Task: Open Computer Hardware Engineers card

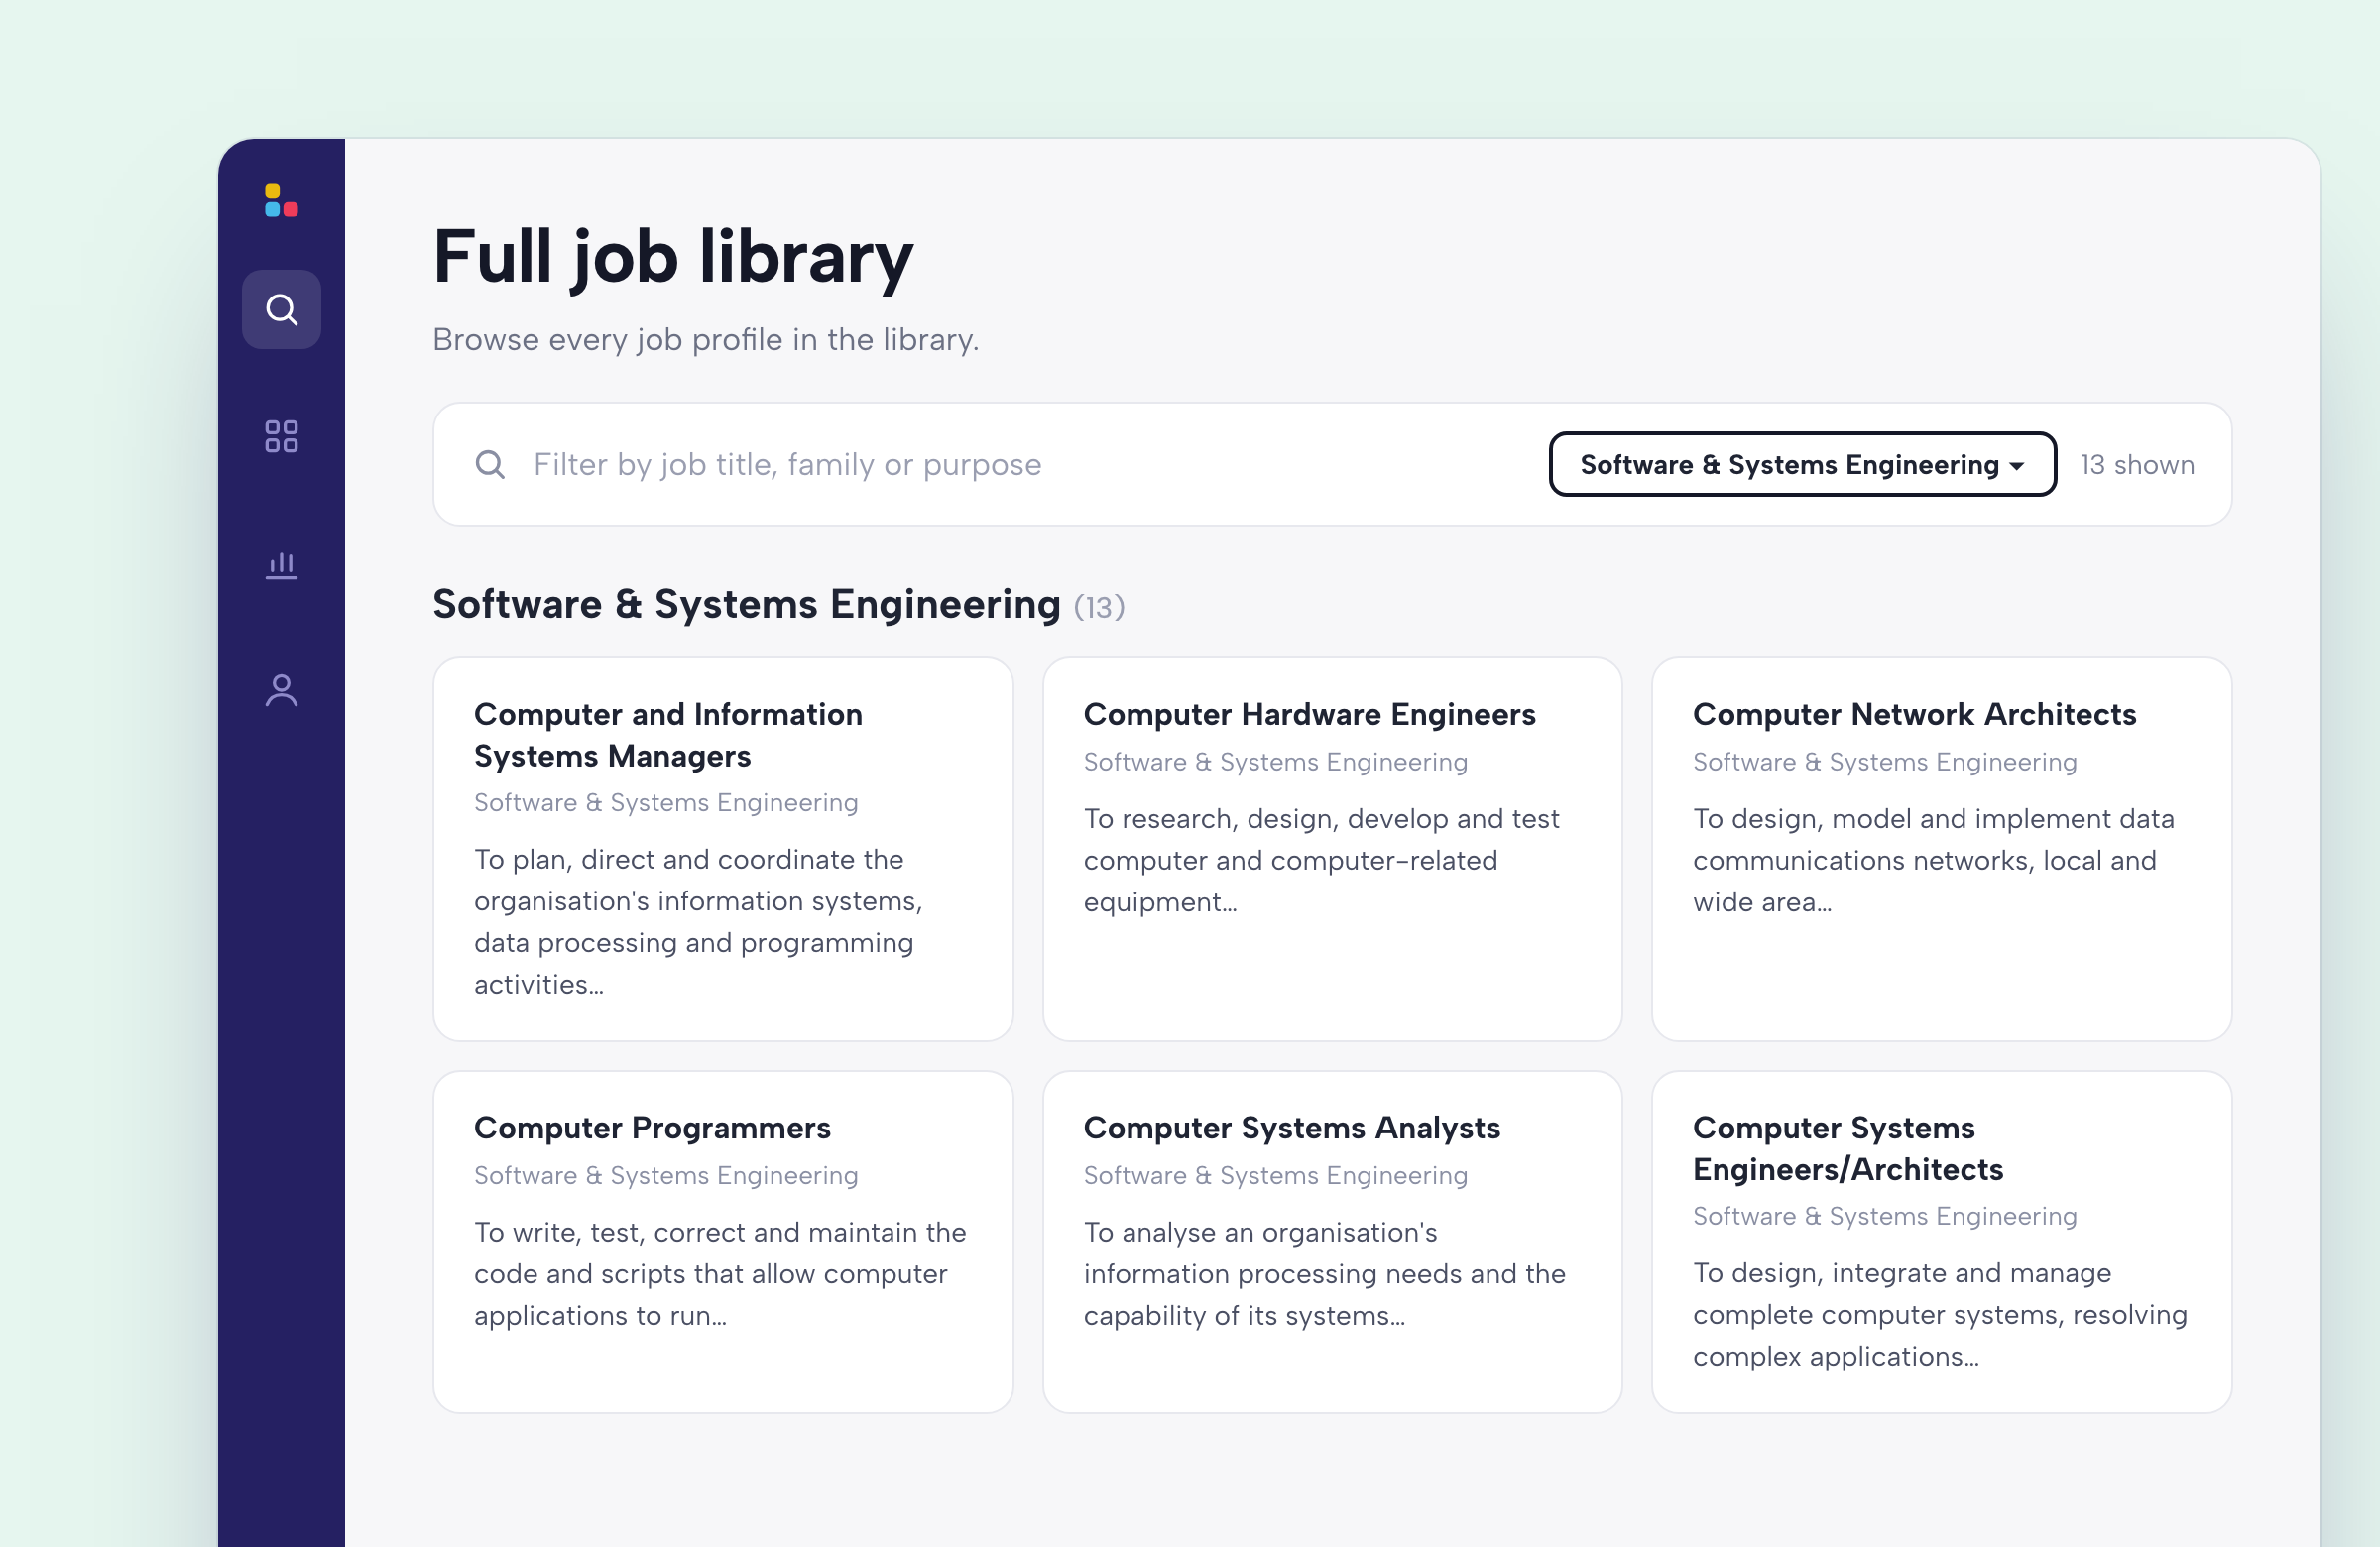Action: tap(1332, 849)
